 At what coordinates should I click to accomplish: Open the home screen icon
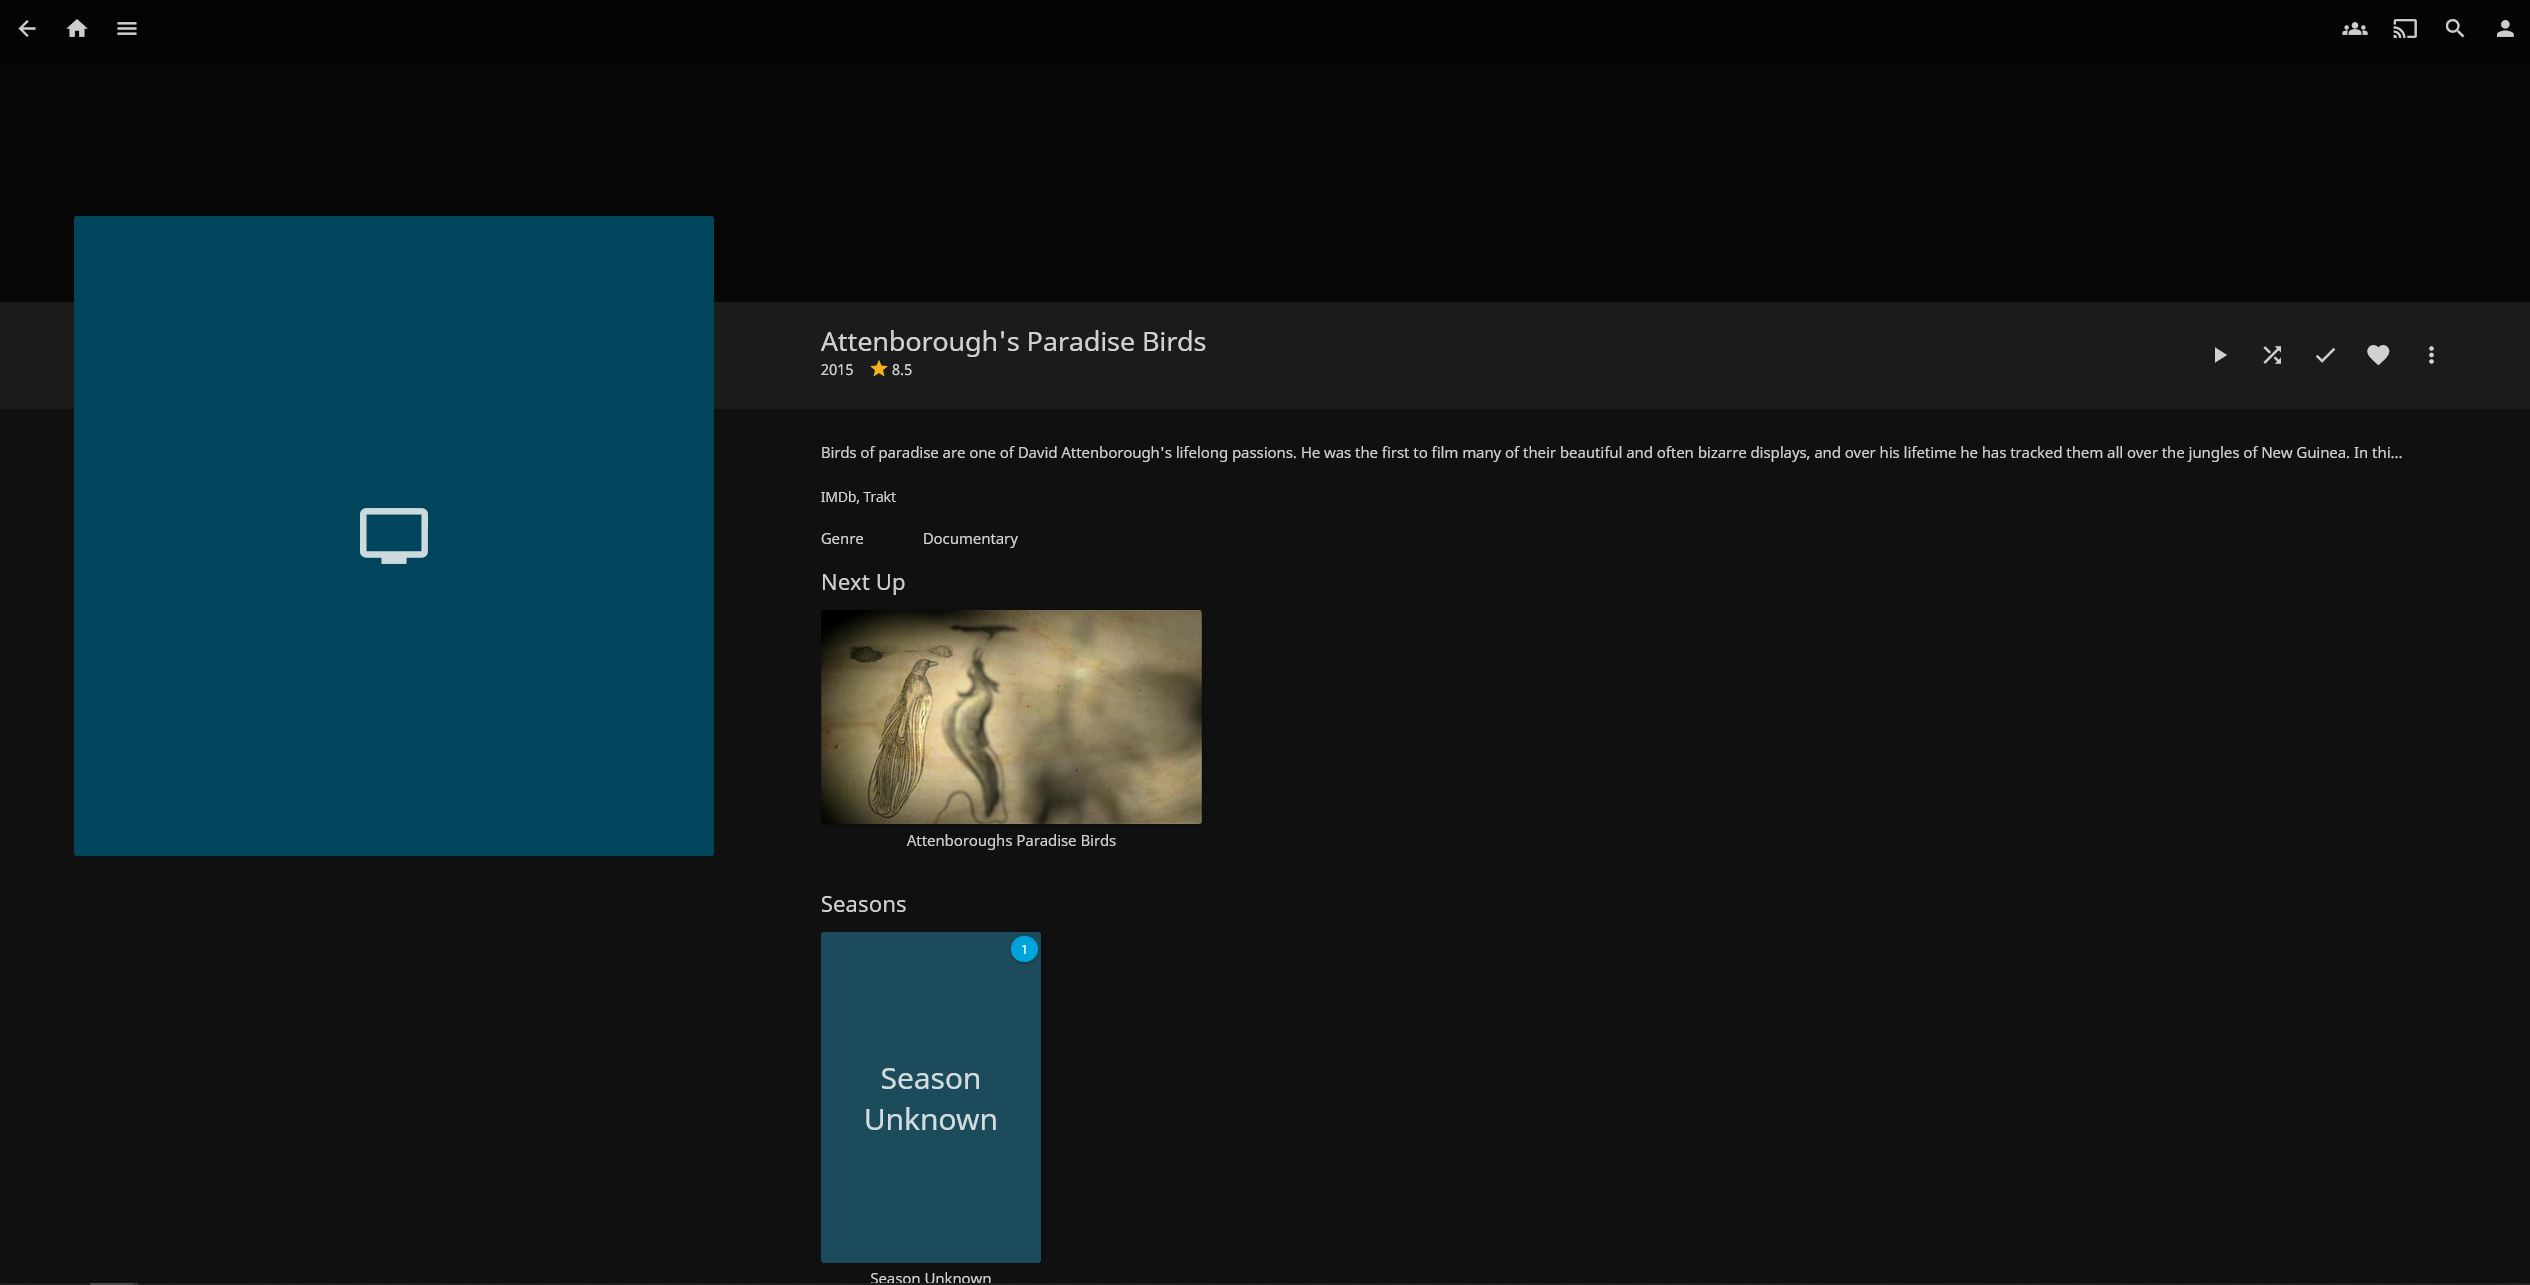77,29
